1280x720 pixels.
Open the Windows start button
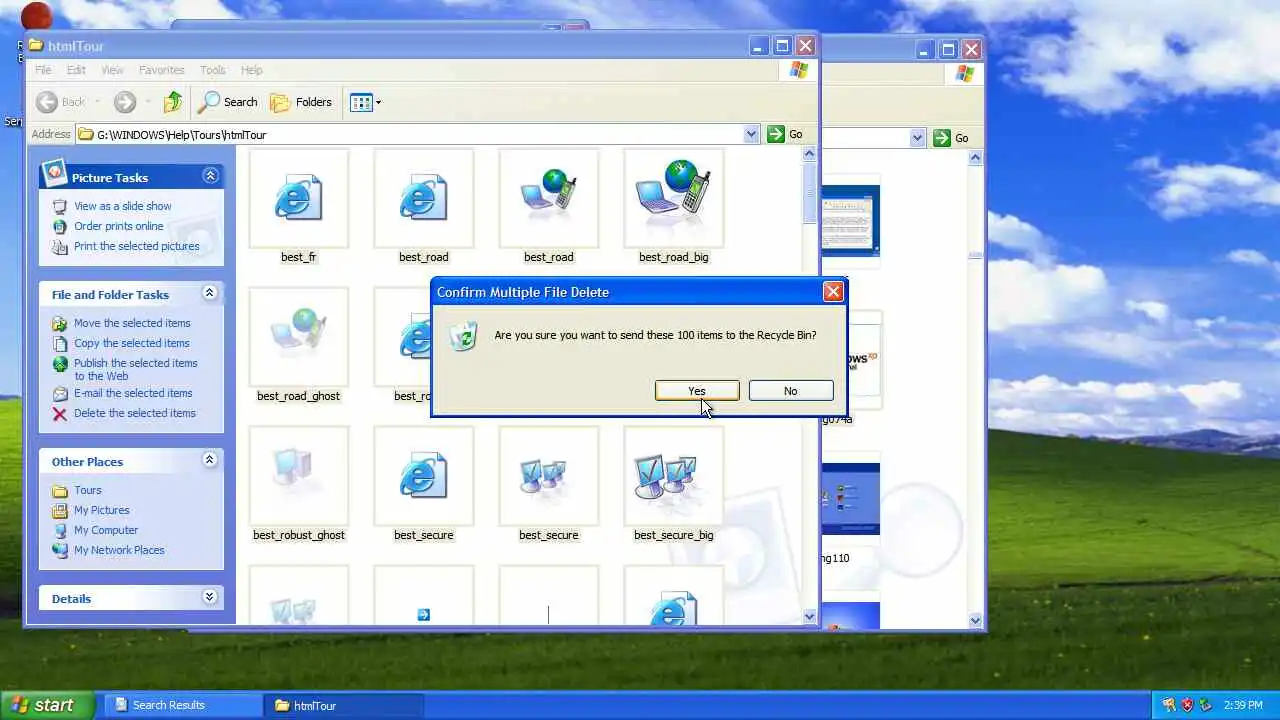[x=48, y=705]
